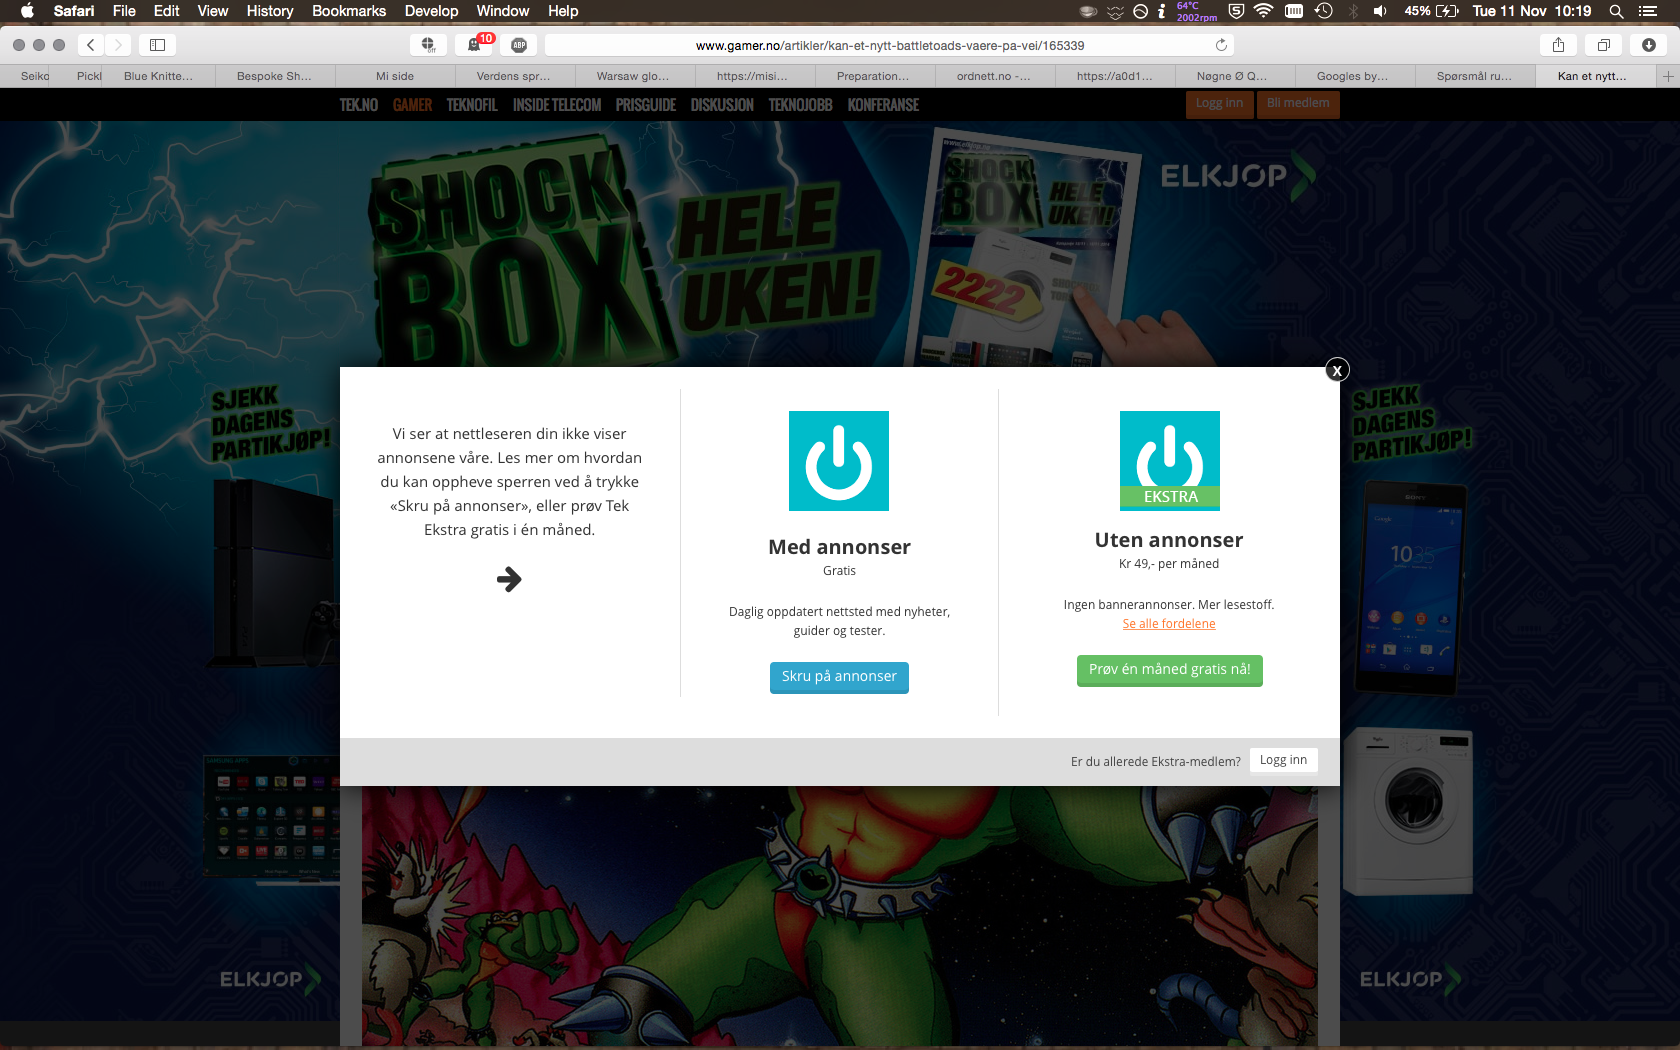Image resolution: width=1680 pixels, height=1050 pixels.
Task: Go forward with Safari forward button
Action: pos(118,45)
